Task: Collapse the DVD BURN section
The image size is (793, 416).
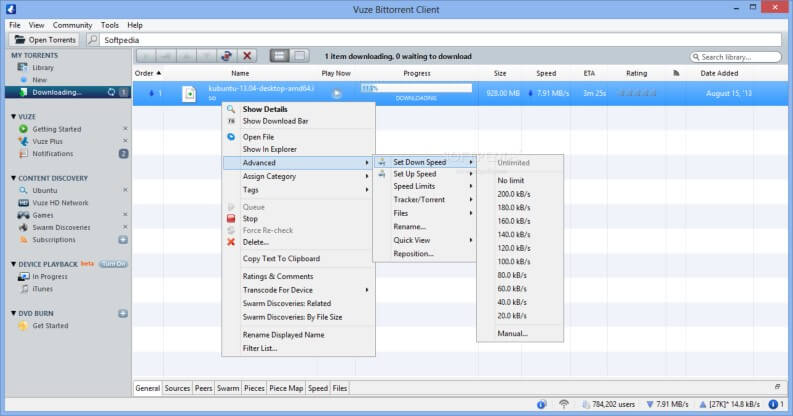Action: click(x=14, y=313)
